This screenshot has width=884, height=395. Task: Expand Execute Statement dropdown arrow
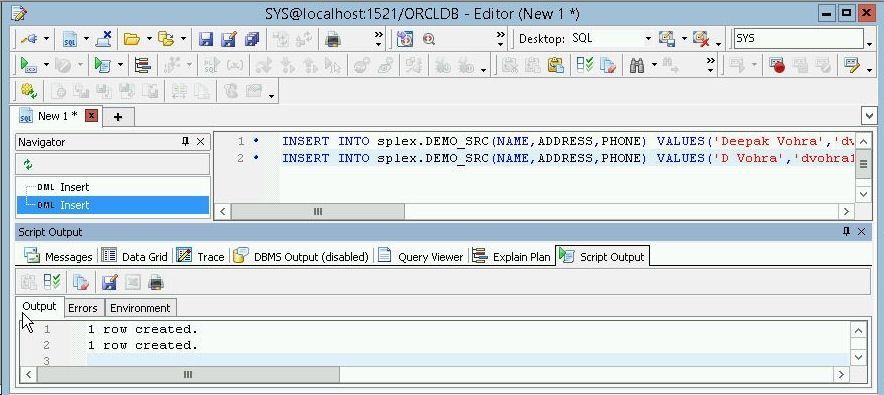pos(46,65)
